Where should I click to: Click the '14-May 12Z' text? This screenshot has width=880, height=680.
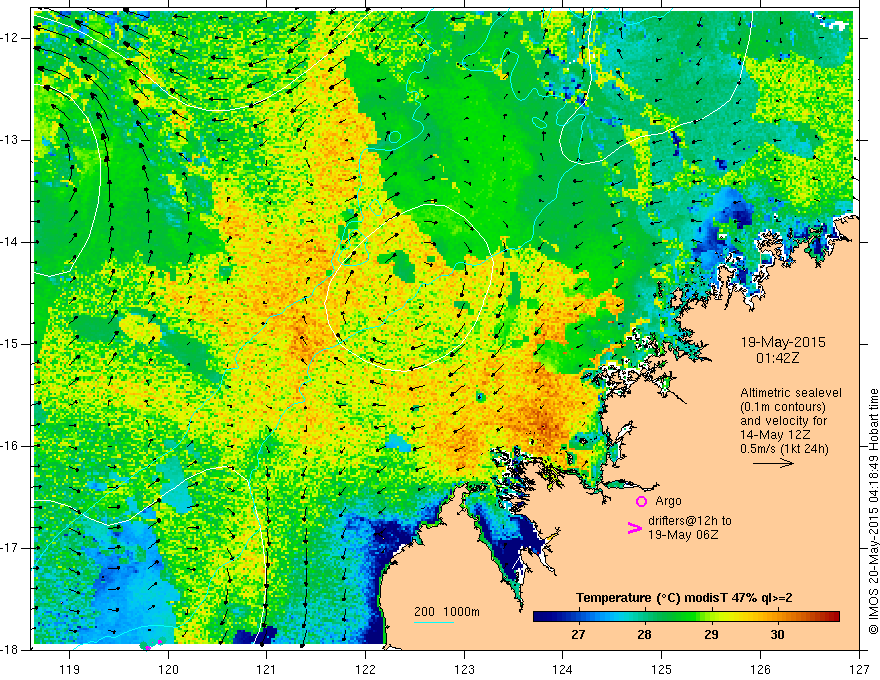coord(775,435)
